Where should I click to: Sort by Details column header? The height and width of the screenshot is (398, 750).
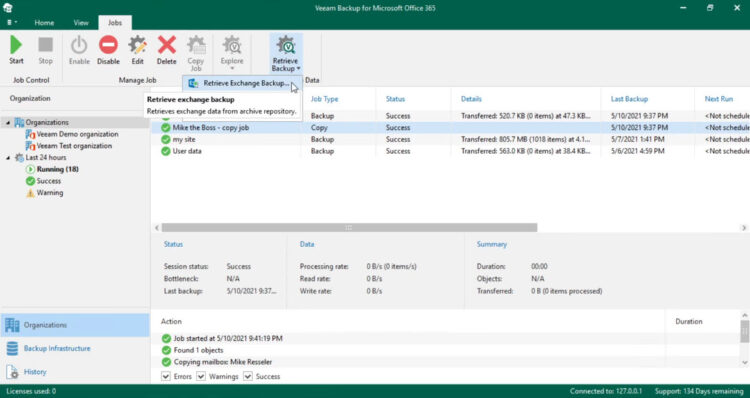pos(471,99)
